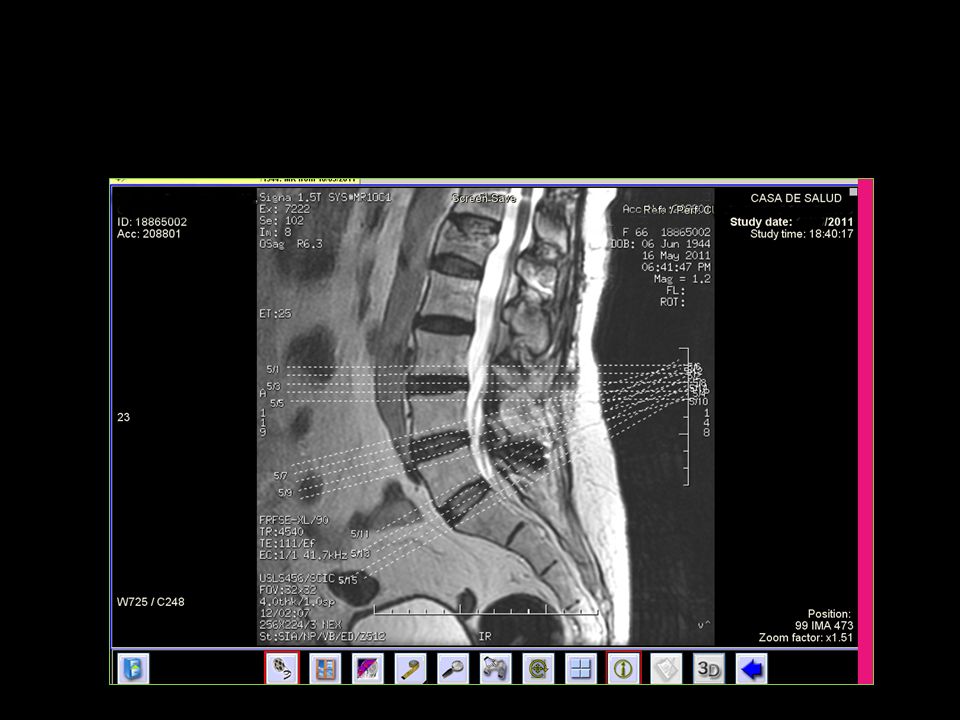960x720 pixels.
Task: Click the 'Zoom factor: x1.51' text
Action: [x=806, y=637]
